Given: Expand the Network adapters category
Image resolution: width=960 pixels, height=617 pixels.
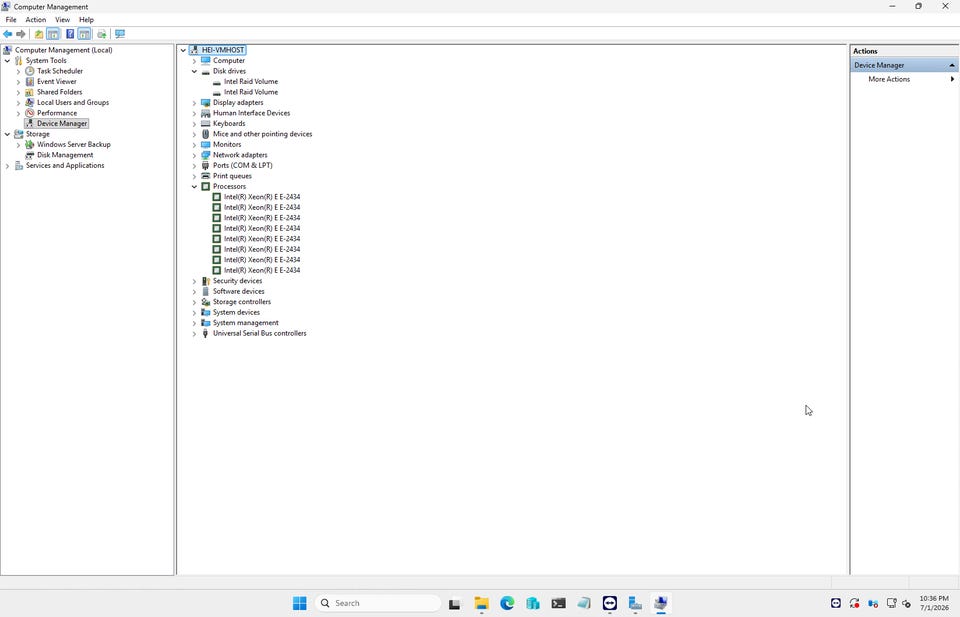Looking at the screenshot, I should pyautogui.click(x=194, y=155).
